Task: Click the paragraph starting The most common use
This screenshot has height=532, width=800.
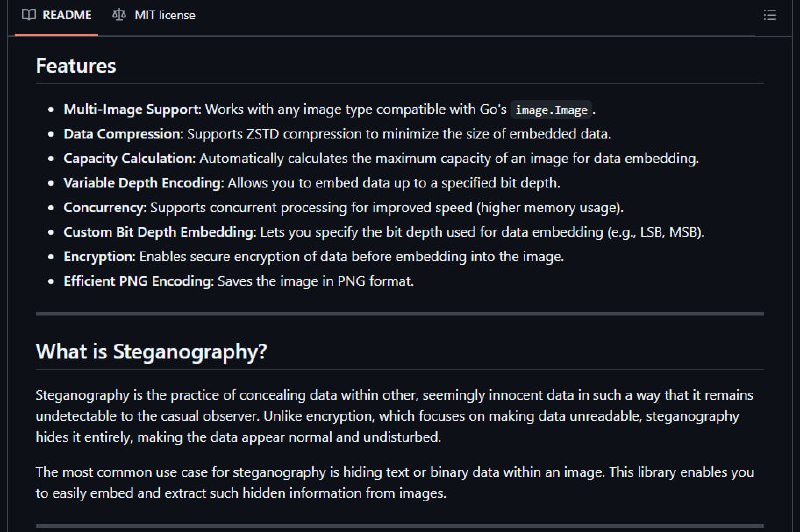Action: click(394, 483)
